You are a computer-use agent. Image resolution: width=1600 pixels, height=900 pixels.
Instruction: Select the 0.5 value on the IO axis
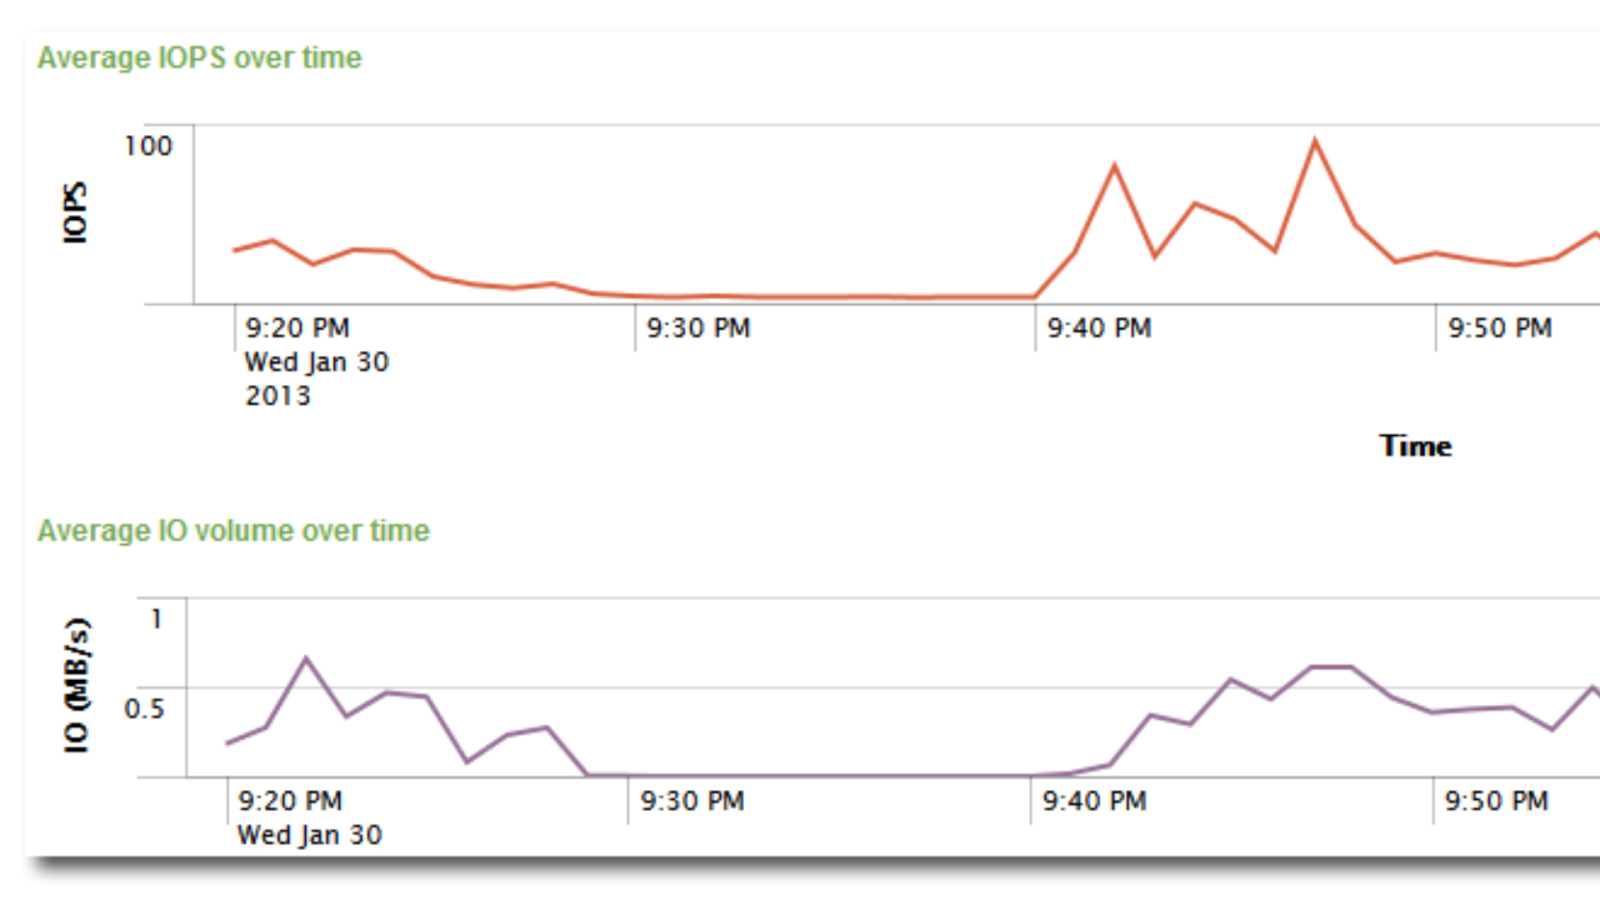pos(144,709)
